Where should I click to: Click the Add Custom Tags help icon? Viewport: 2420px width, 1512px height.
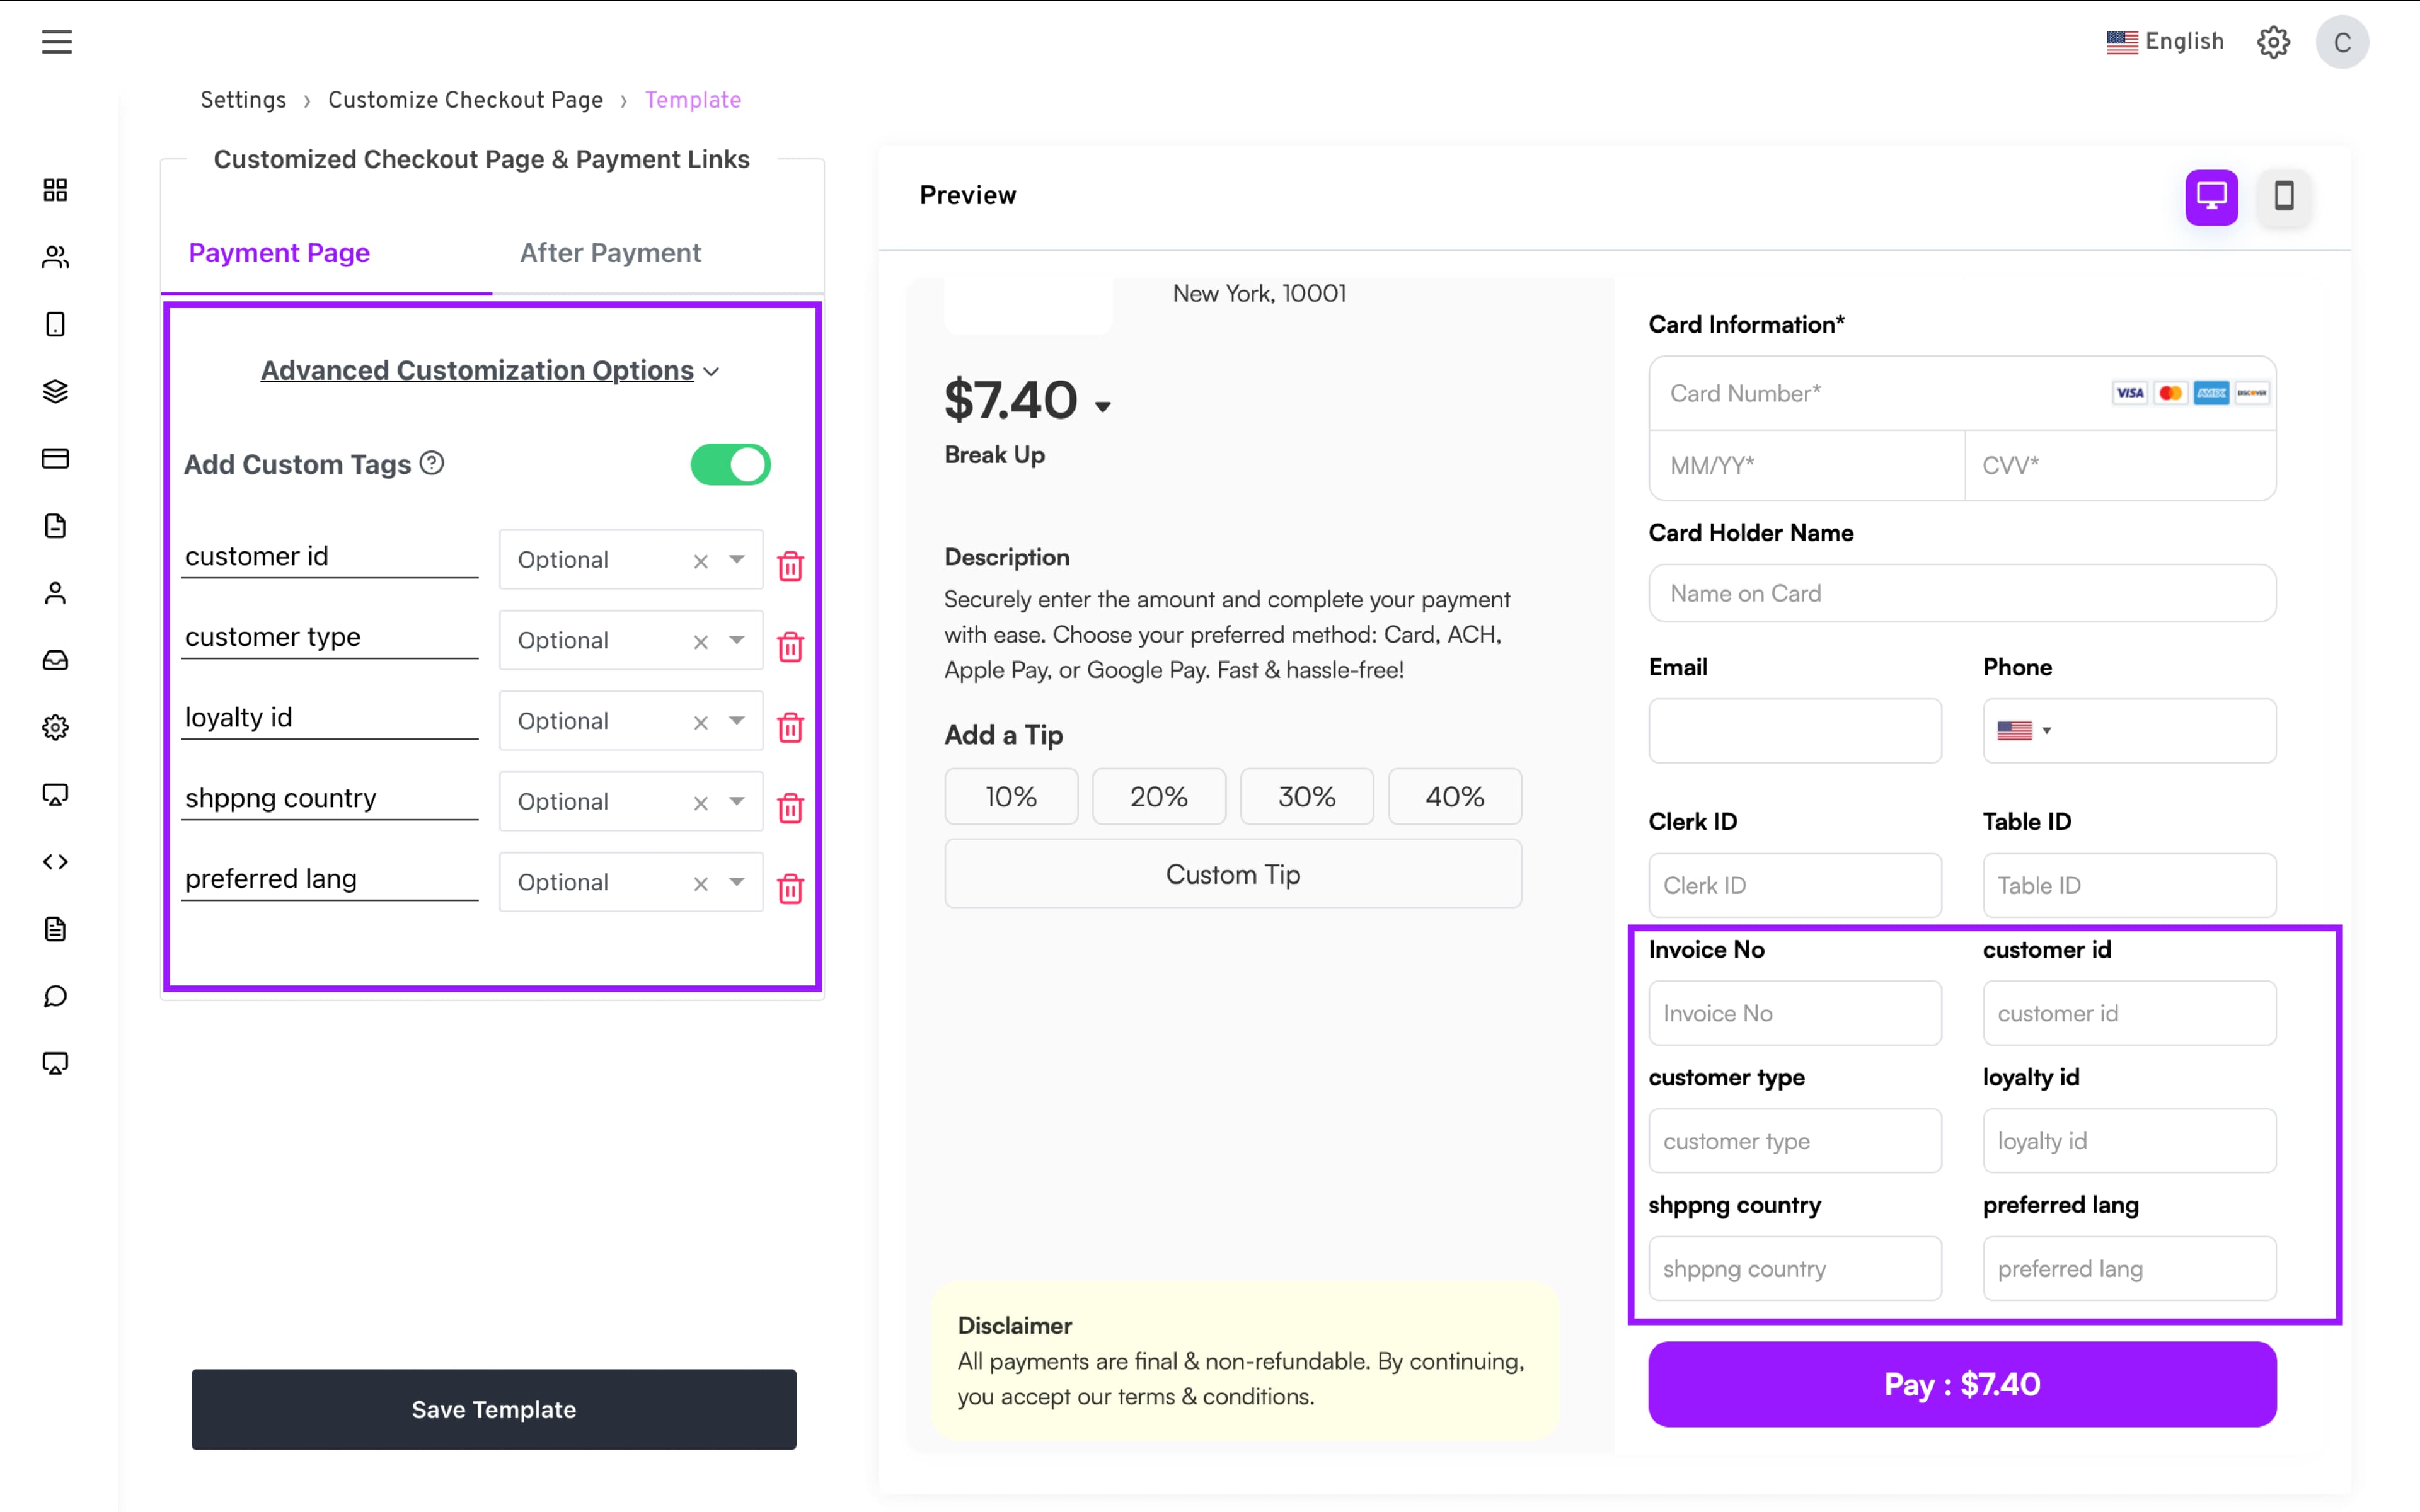pyautogui.click(x=432, y=463)
